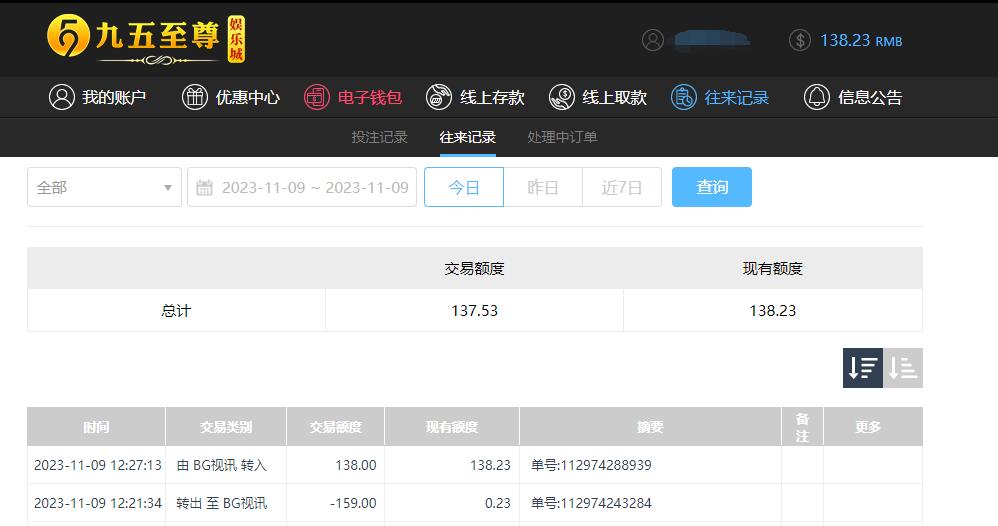
Task: Switch to 投注记录 tab
Action: point(379,137)
